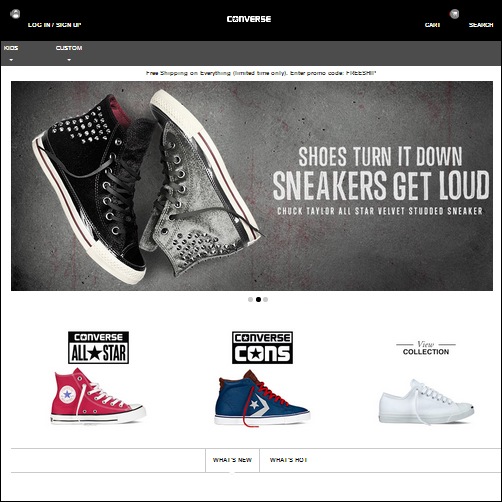Click the user account icon in header
Screen dimensions: 502x502
tap(15, 14)
